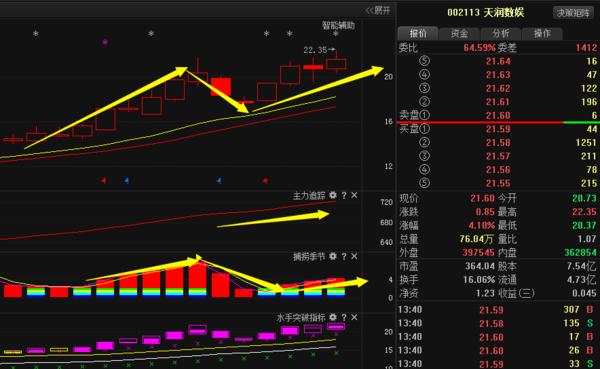Screen dimensions: 600x369
Task: Open settings gear for 捕捞季节 indicator
Action: coord(333,256)
